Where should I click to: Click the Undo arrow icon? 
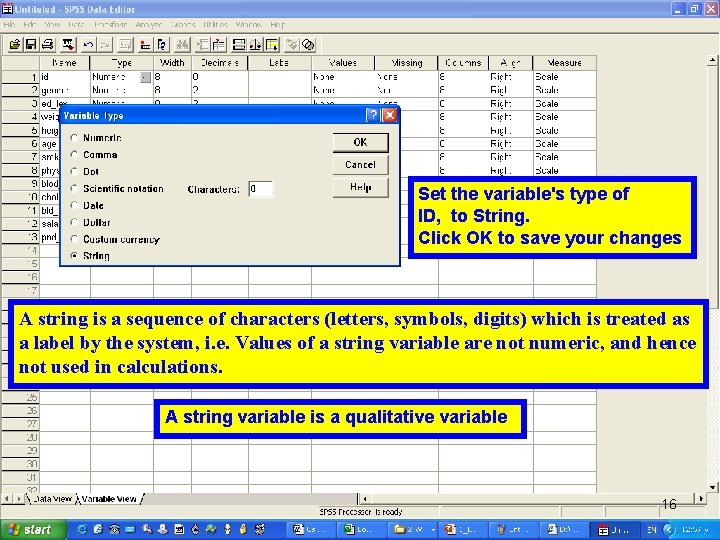click(x=88, y=45)
